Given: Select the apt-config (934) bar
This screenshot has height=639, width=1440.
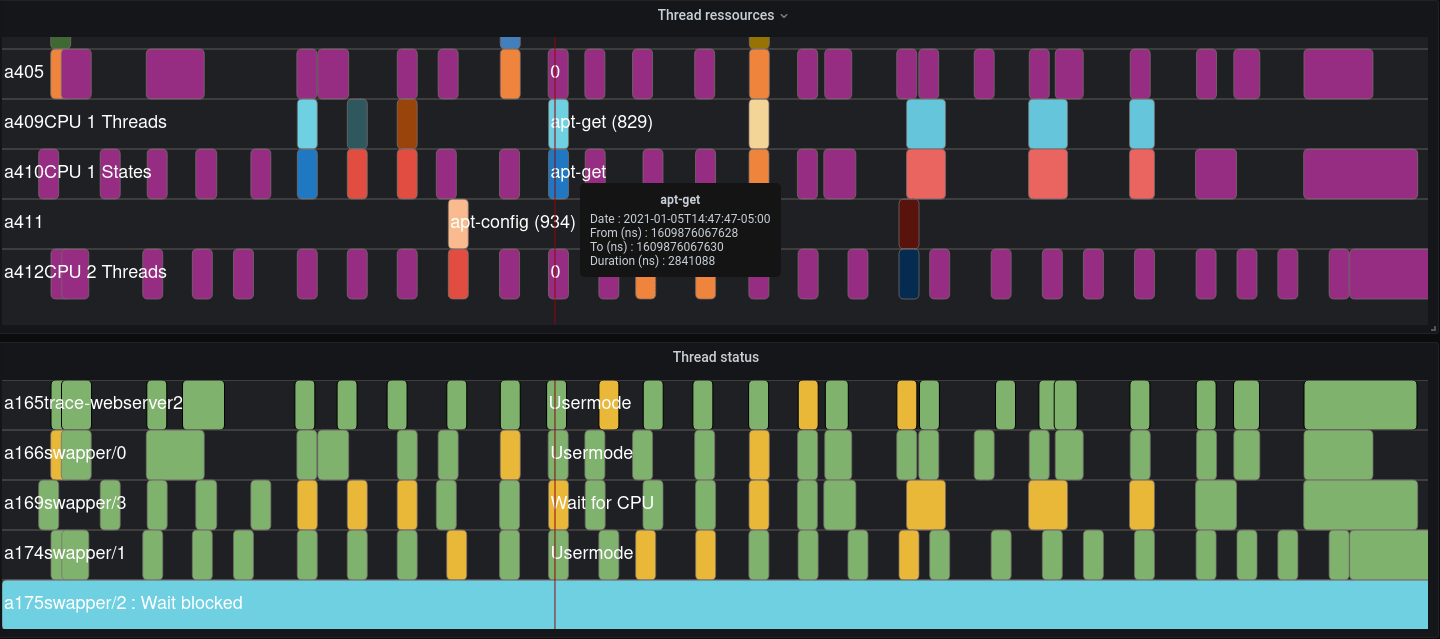Looking at the screenshot, I should (458, 222).
